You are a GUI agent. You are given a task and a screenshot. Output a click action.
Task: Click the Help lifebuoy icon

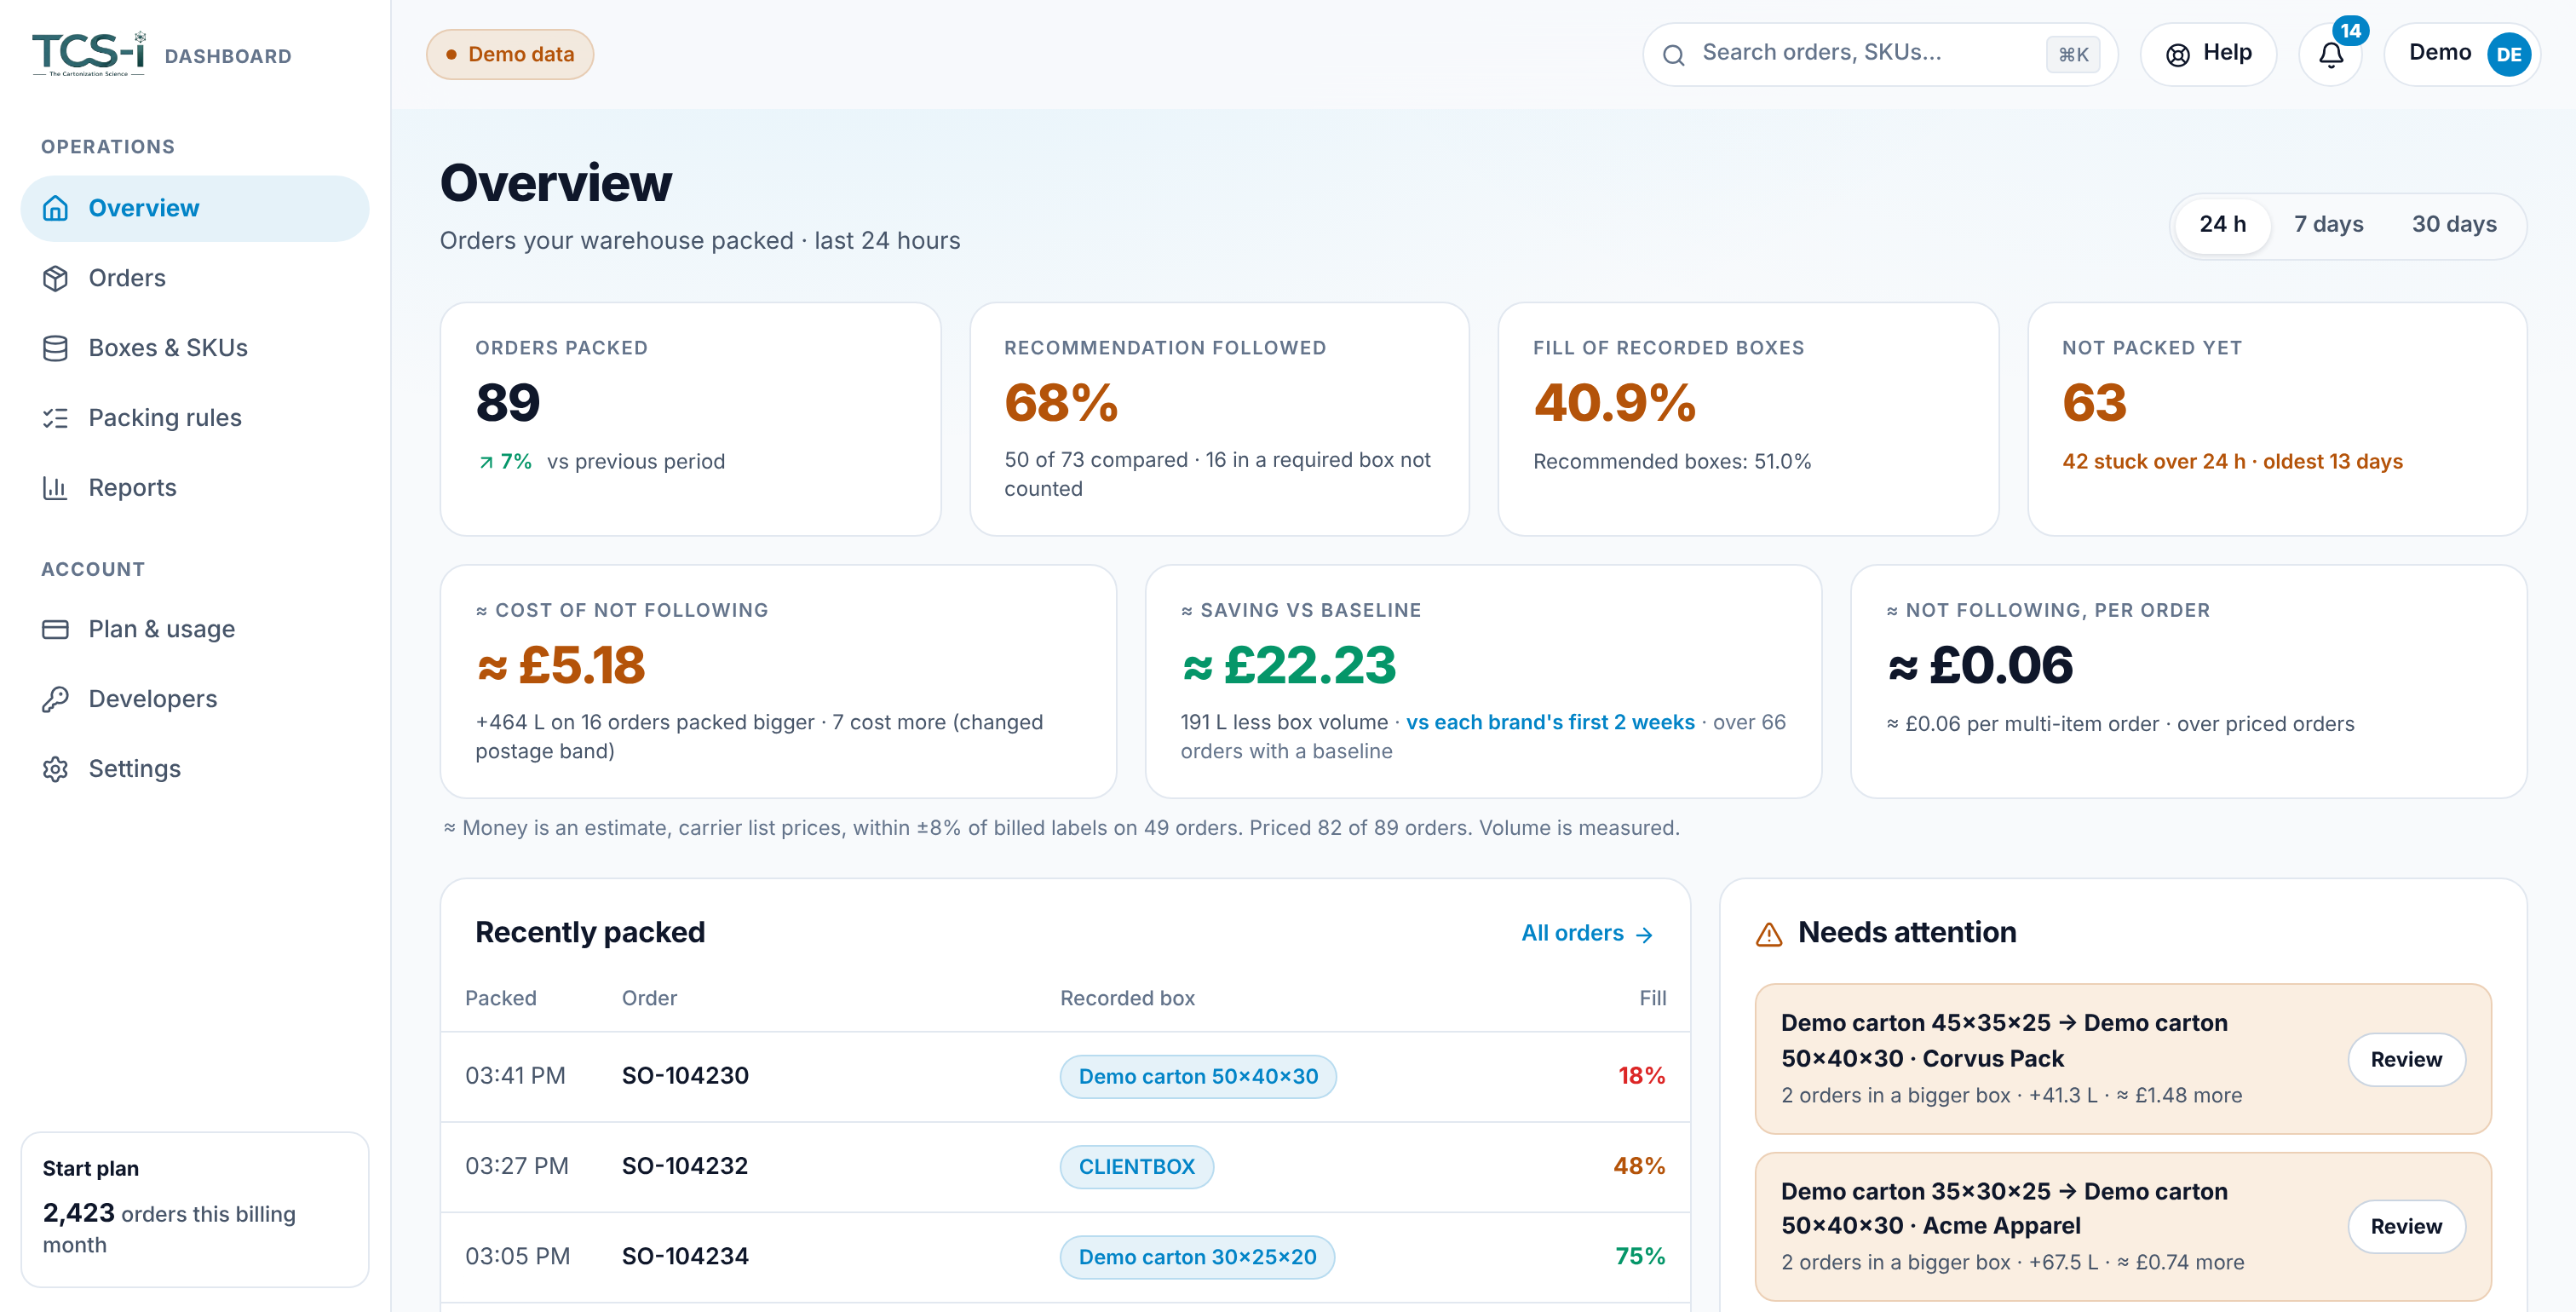click(2177, 55)
